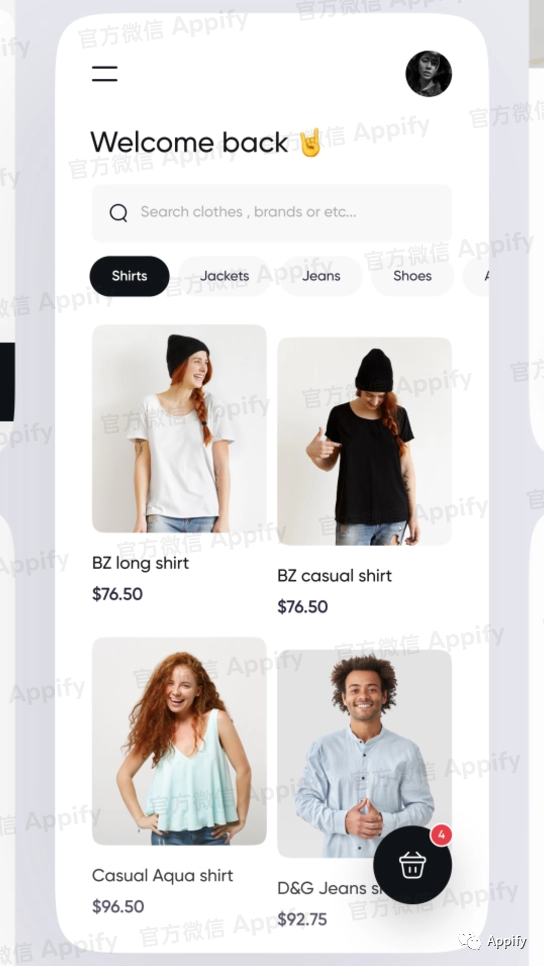544x966 pixels.
Task: Open the BZ casual shirt photo
Action: pos(364,441)
